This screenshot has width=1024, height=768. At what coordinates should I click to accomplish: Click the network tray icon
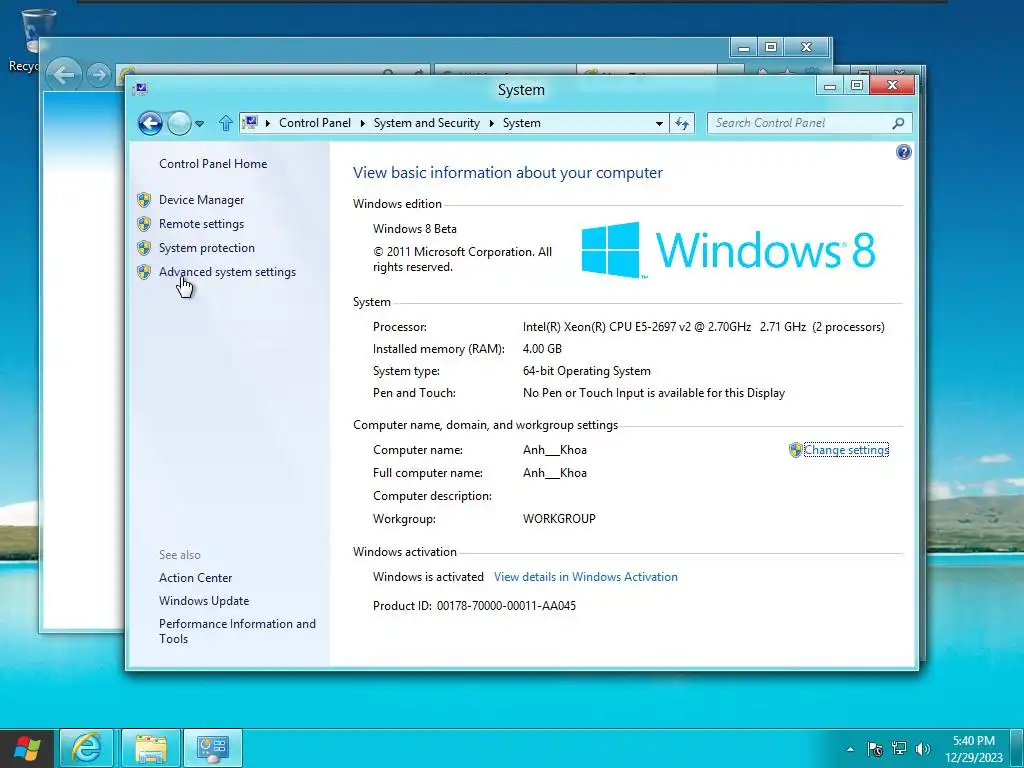point(899,749)
